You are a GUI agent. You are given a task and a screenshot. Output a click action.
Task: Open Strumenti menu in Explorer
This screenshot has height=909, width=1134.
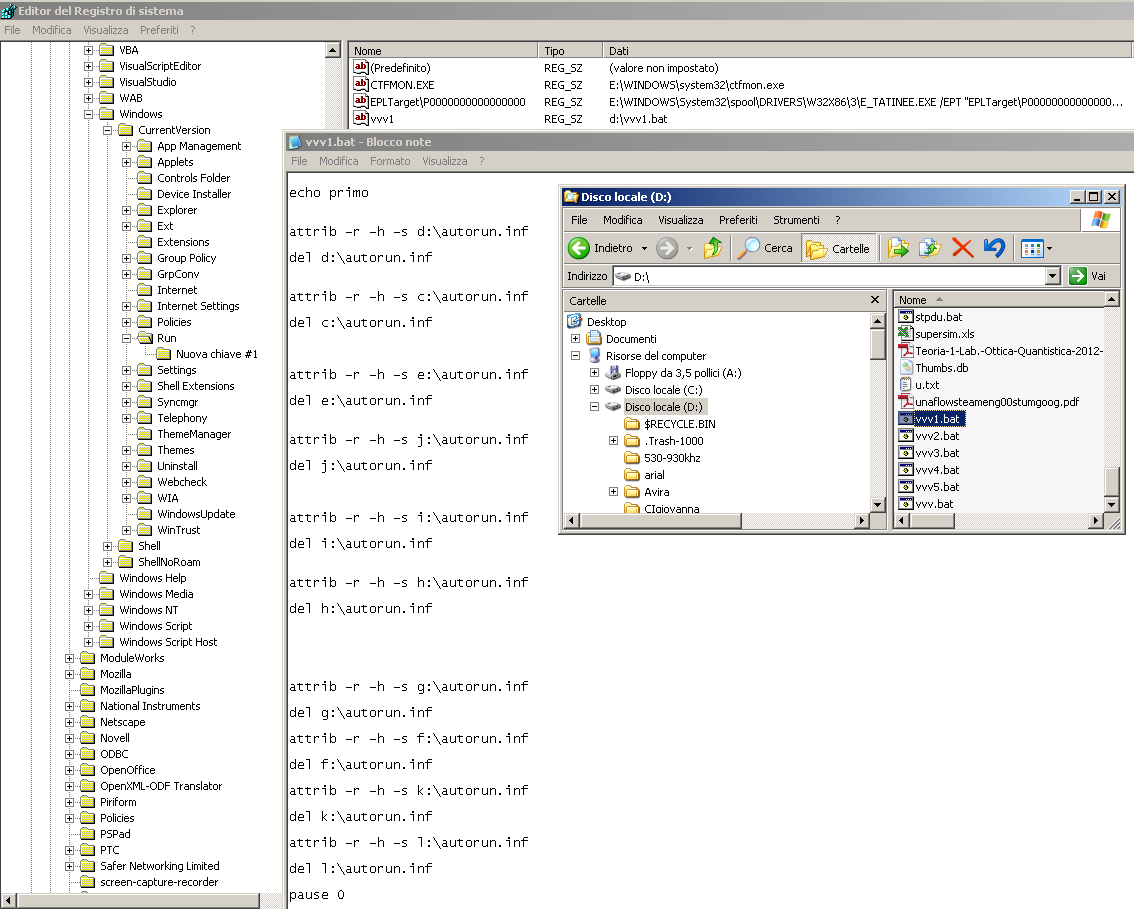796,220
